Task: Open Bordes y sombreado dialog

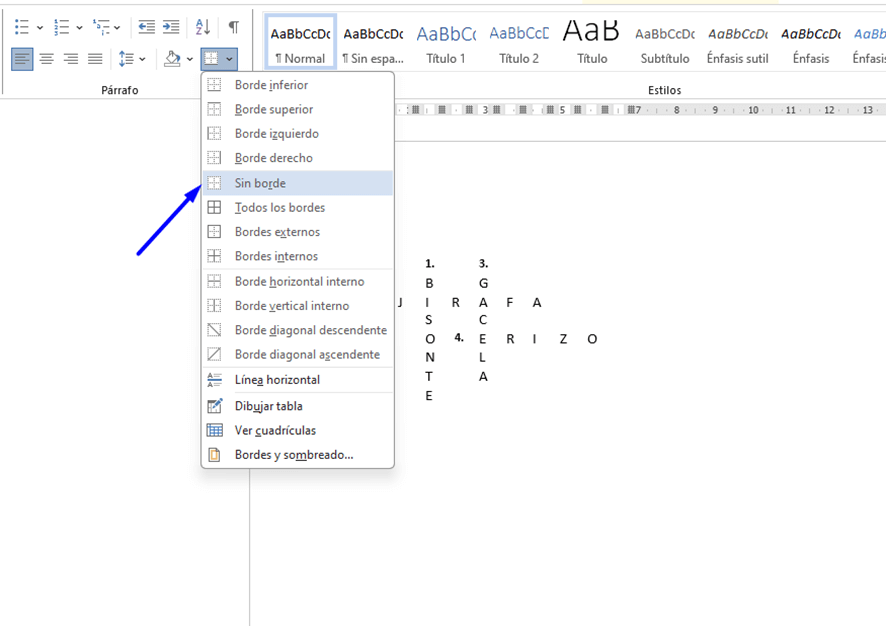Action: point(294,455)
